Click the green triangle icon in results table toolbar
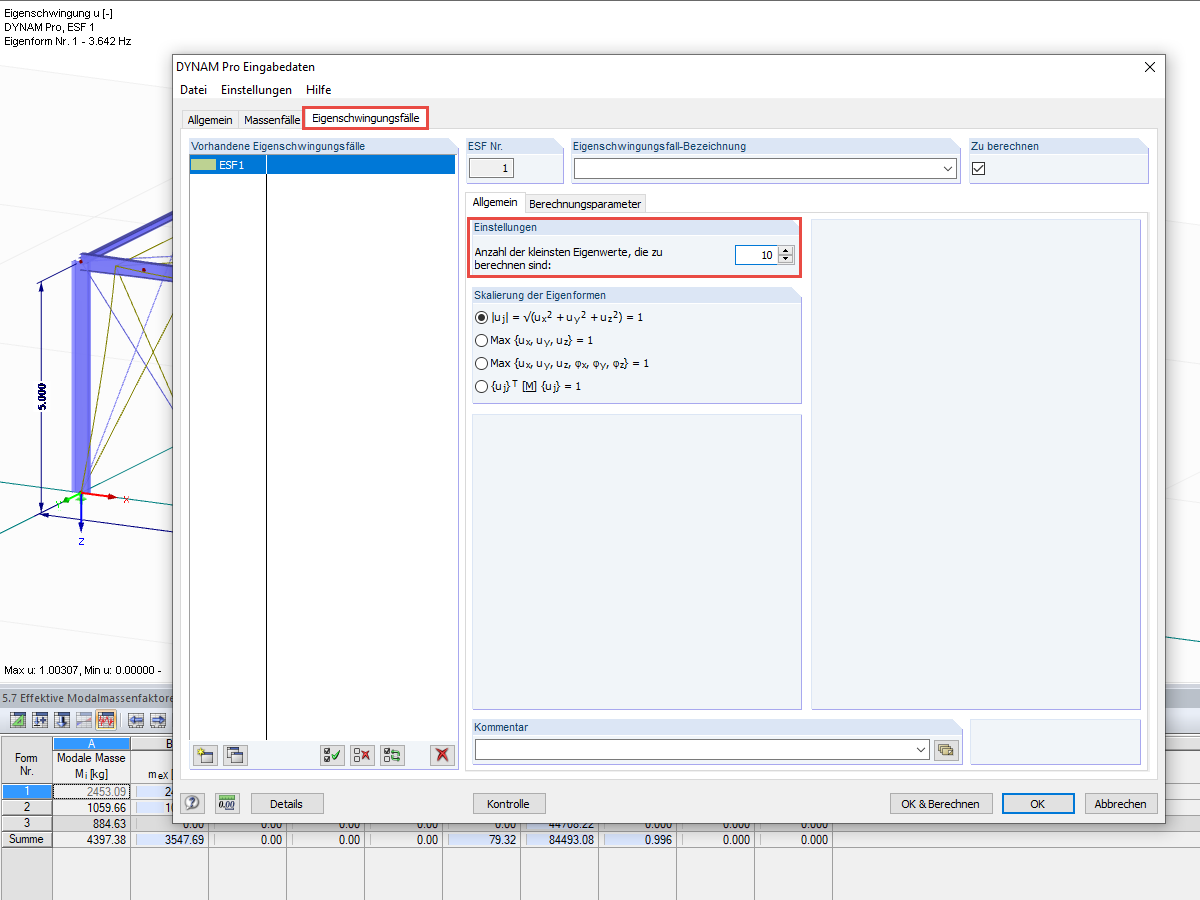Image resolution: width=1200 pixels, height=900 pixels. [18, 720]
